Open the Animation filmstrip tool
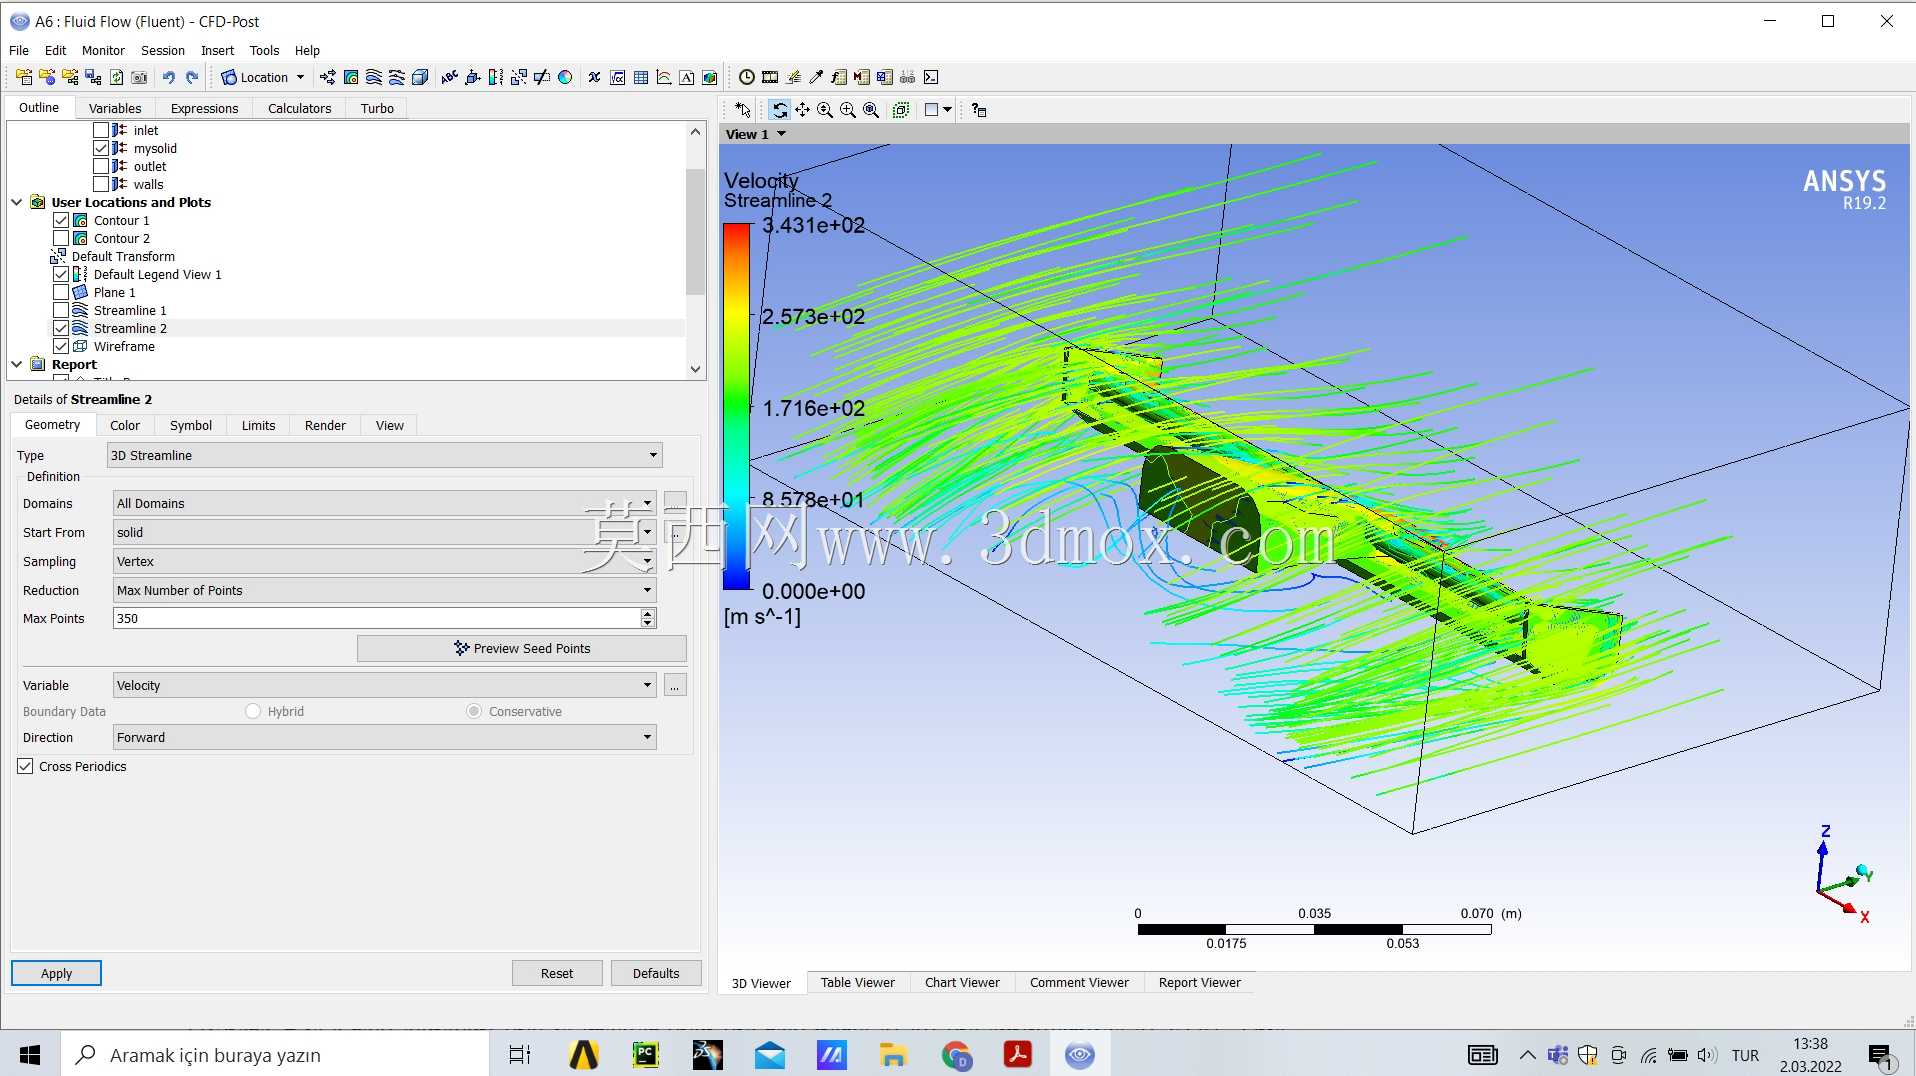The image size is (1916, 1076). tap(770, 77)
